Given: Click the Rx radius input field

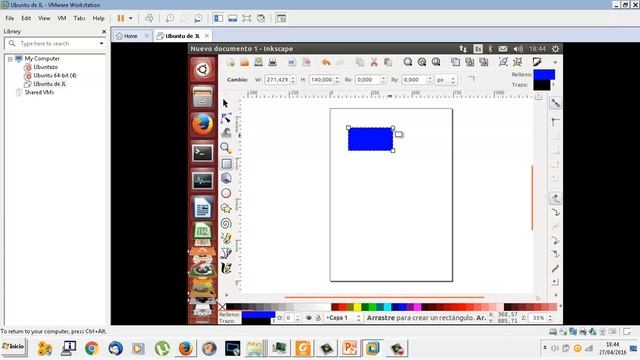Looking at the screenshot, I should point(368,80).
